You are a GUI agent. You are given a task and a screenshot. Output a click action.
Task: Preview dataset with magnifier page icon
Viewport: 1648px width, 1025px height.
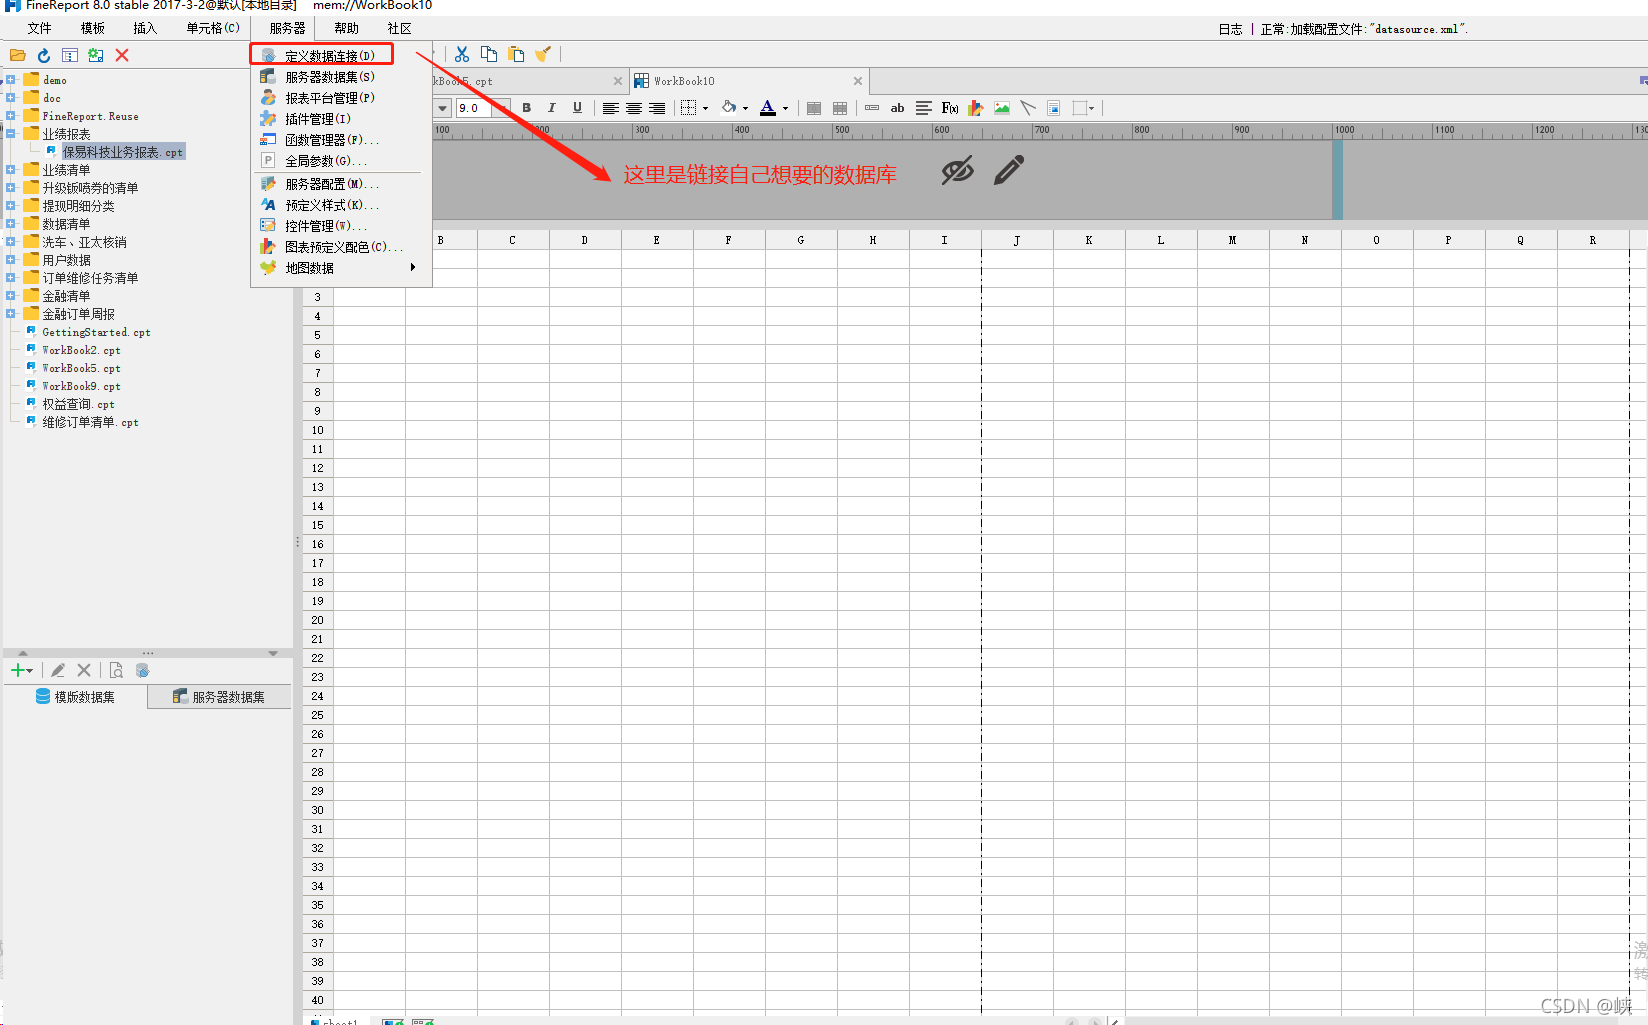coord(116,670)
